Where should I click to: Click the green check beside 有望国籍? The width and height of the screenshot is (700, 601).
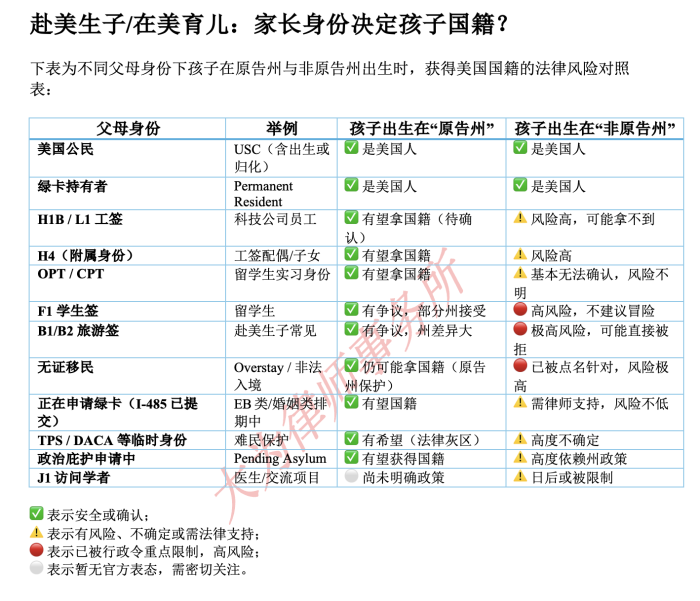[x=351, y=402]
